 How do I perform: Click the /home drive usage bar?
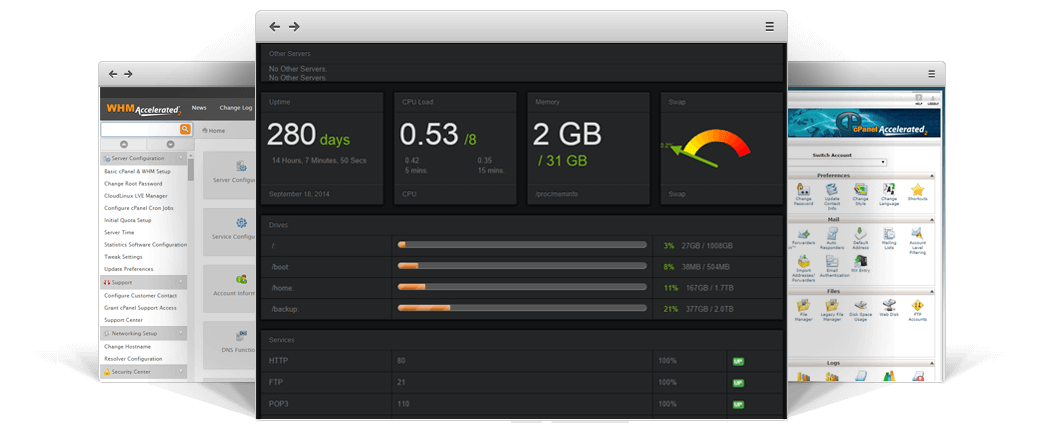tap(522, 287)
